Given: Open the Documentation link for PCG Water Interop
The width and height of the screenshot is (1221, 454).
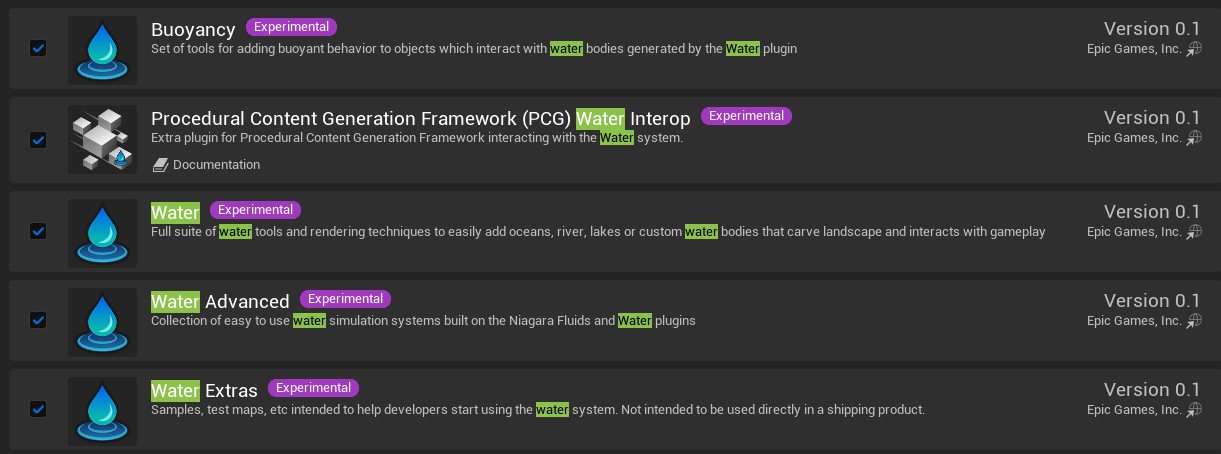Looking at the screenshot, I should click(216, 165).
